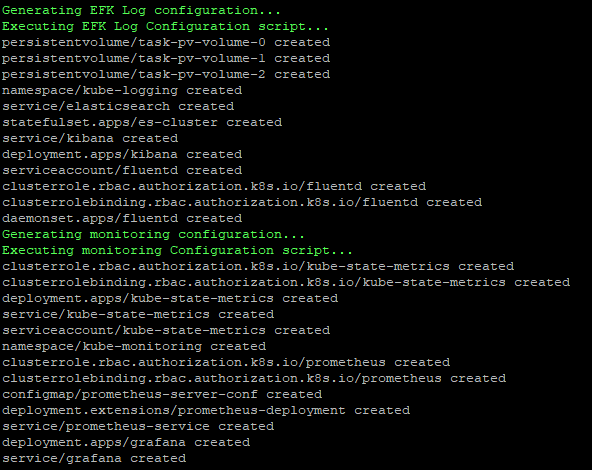Click the task-pv-volume-2 created line

point(166,74)
